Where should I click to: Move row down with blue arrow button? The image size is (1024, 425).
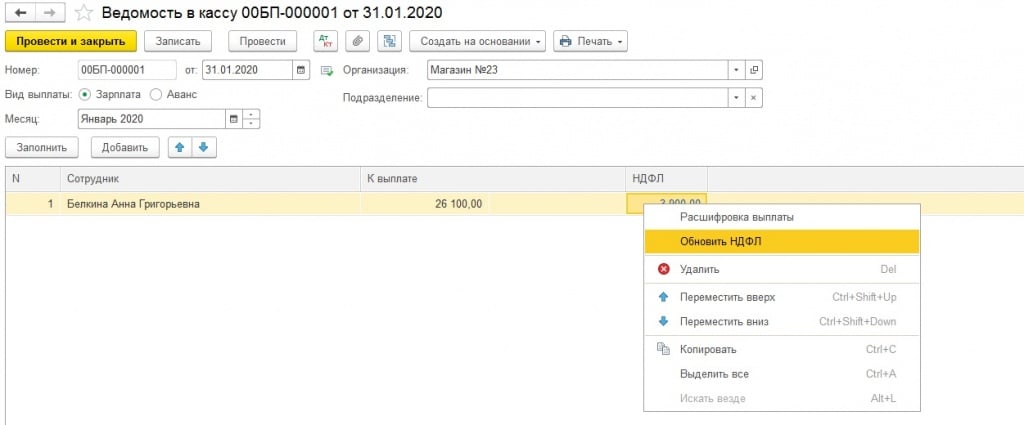coord(203,147)
